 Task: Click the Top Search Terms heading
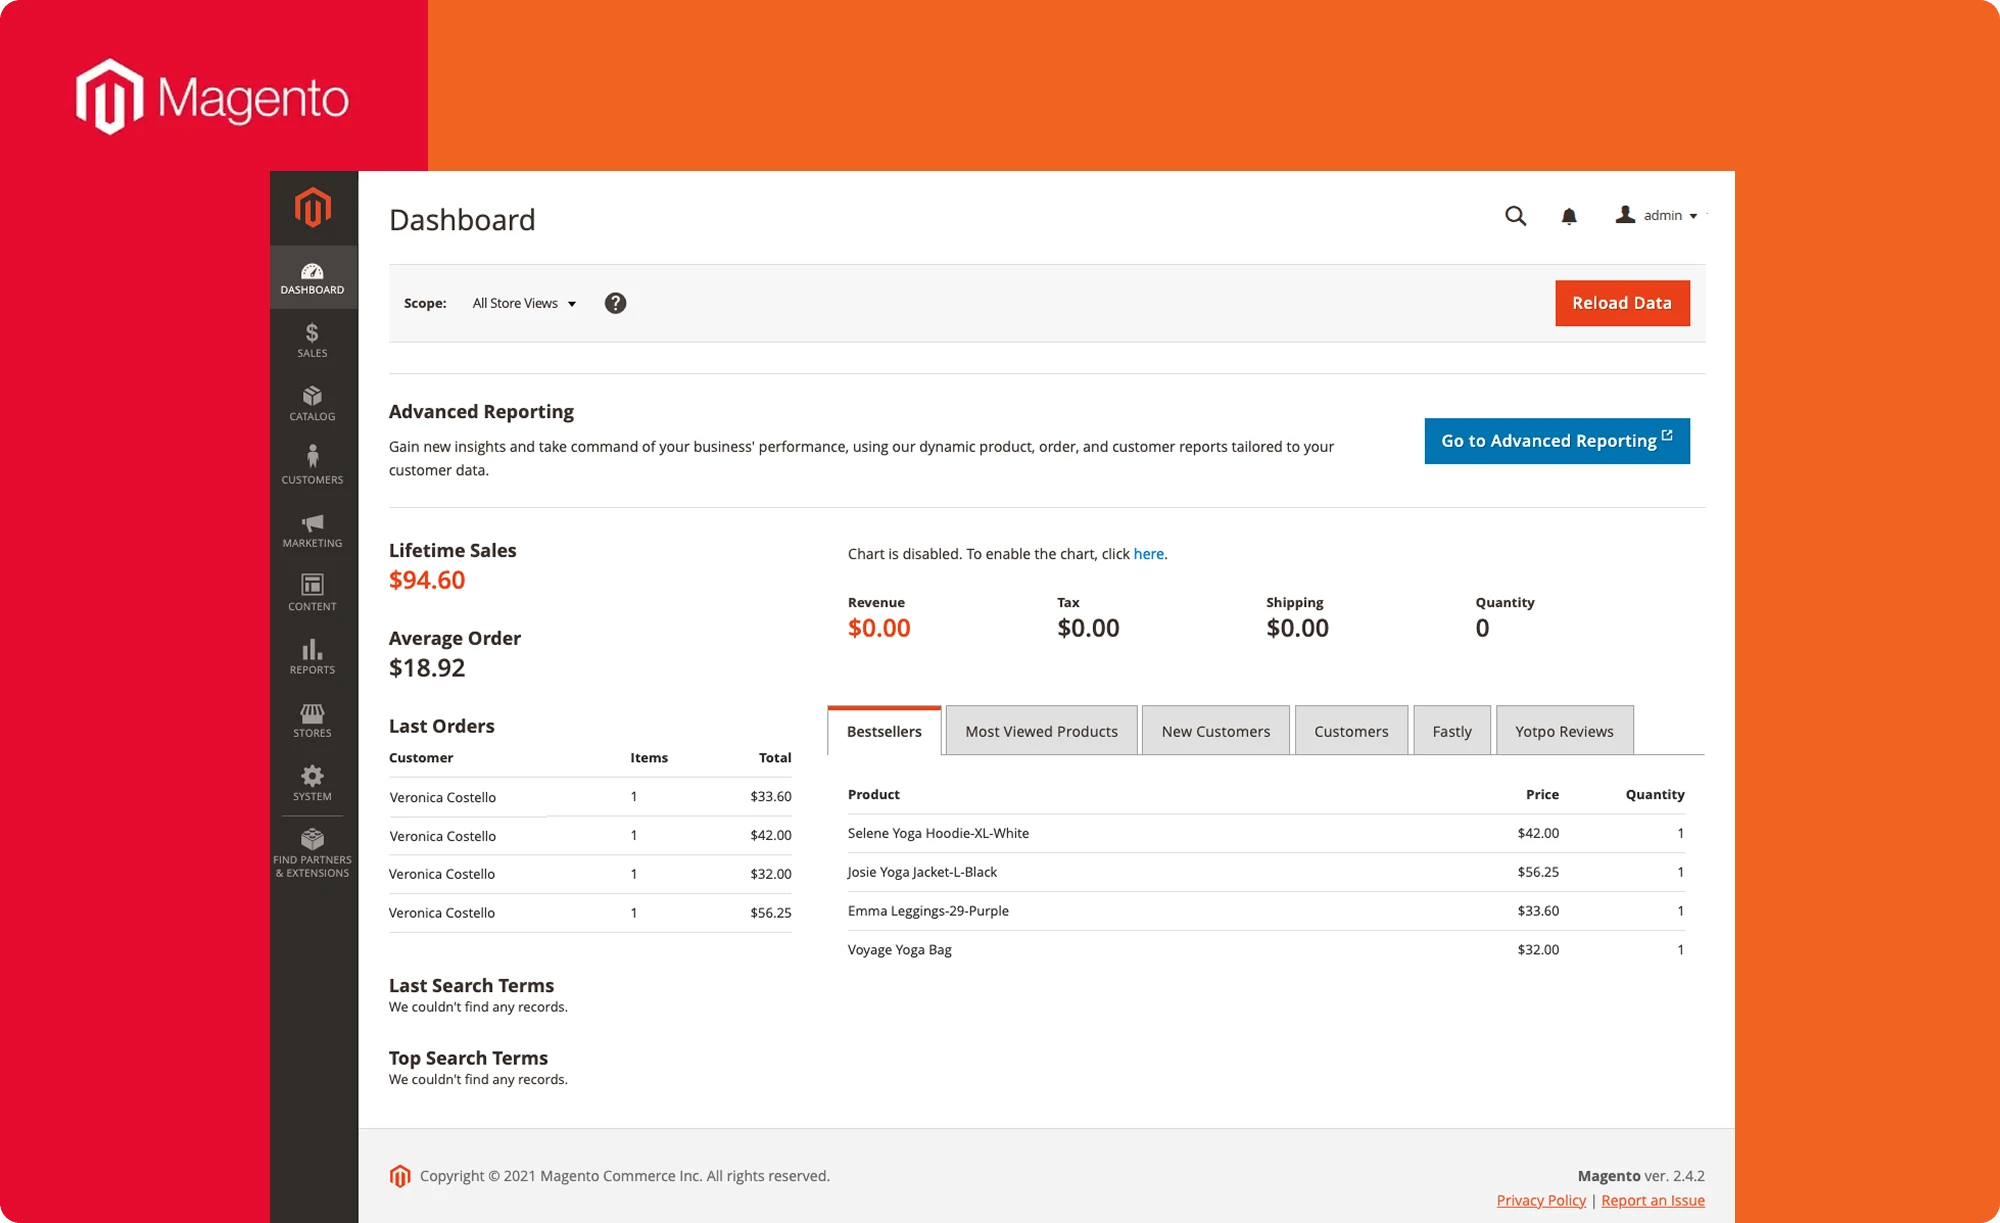468,1058
